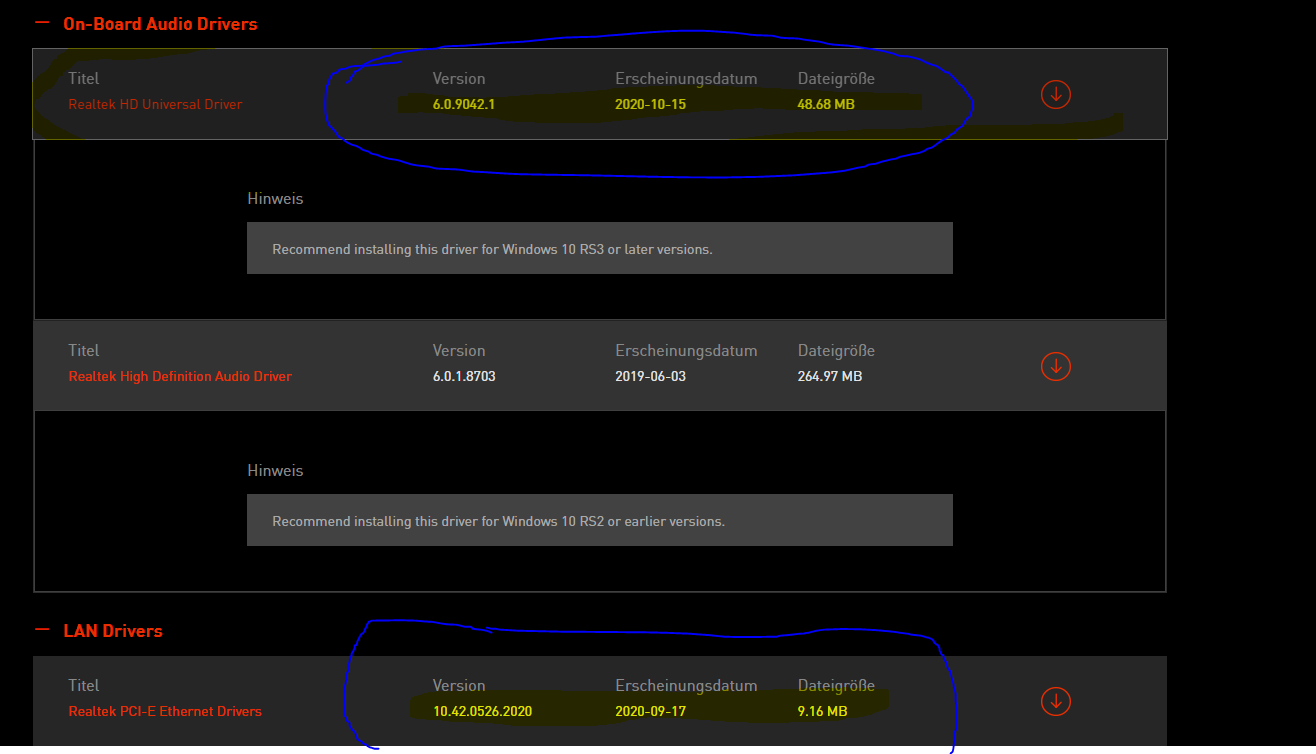The height and width of the screenshot is (754, 1316).
Task: Open the Realtek High Definition Audio Driver link
Action: point(180,377)
